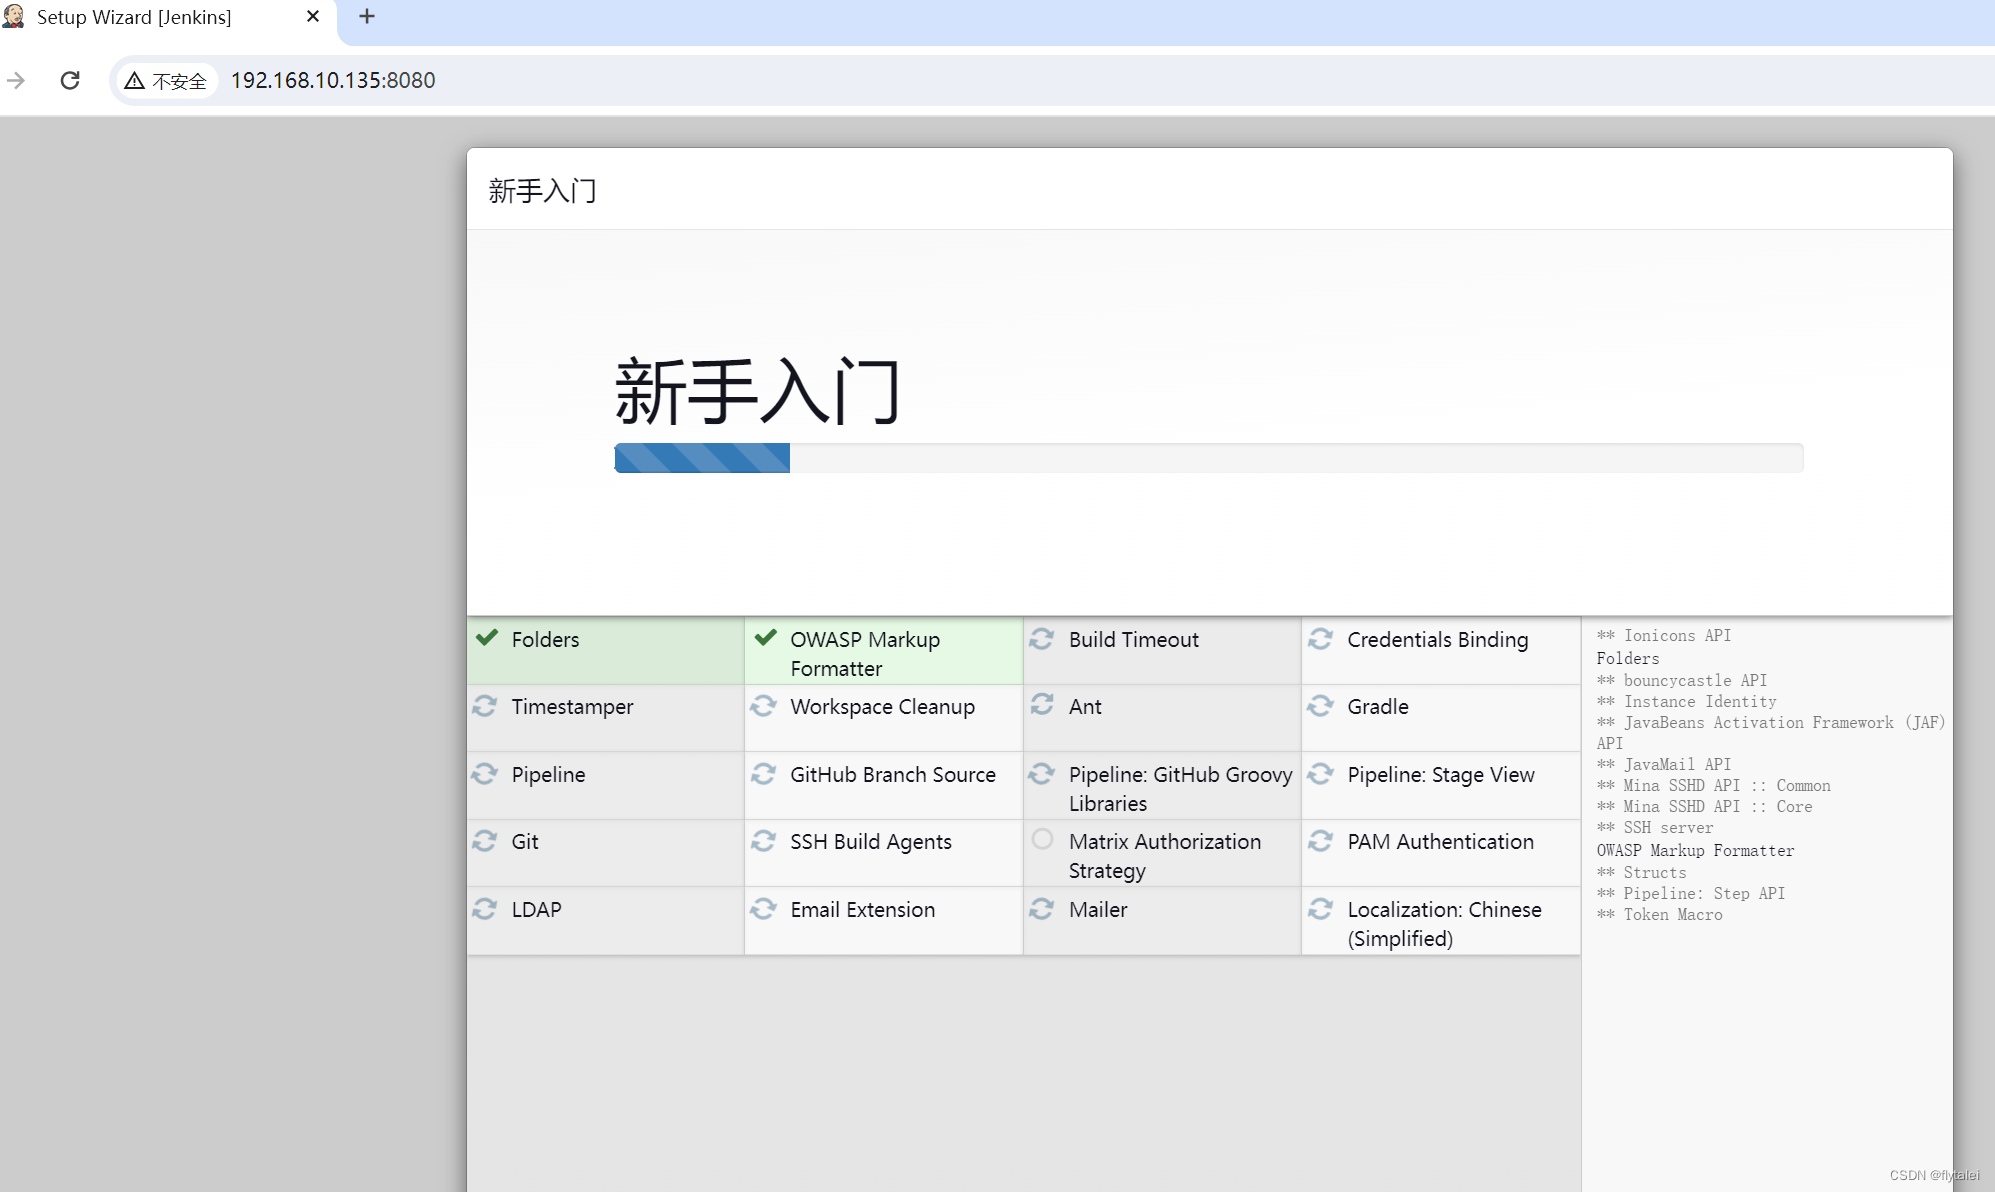
Task: Click the Timestamper plugin label
Action: [x=572, y=707]
